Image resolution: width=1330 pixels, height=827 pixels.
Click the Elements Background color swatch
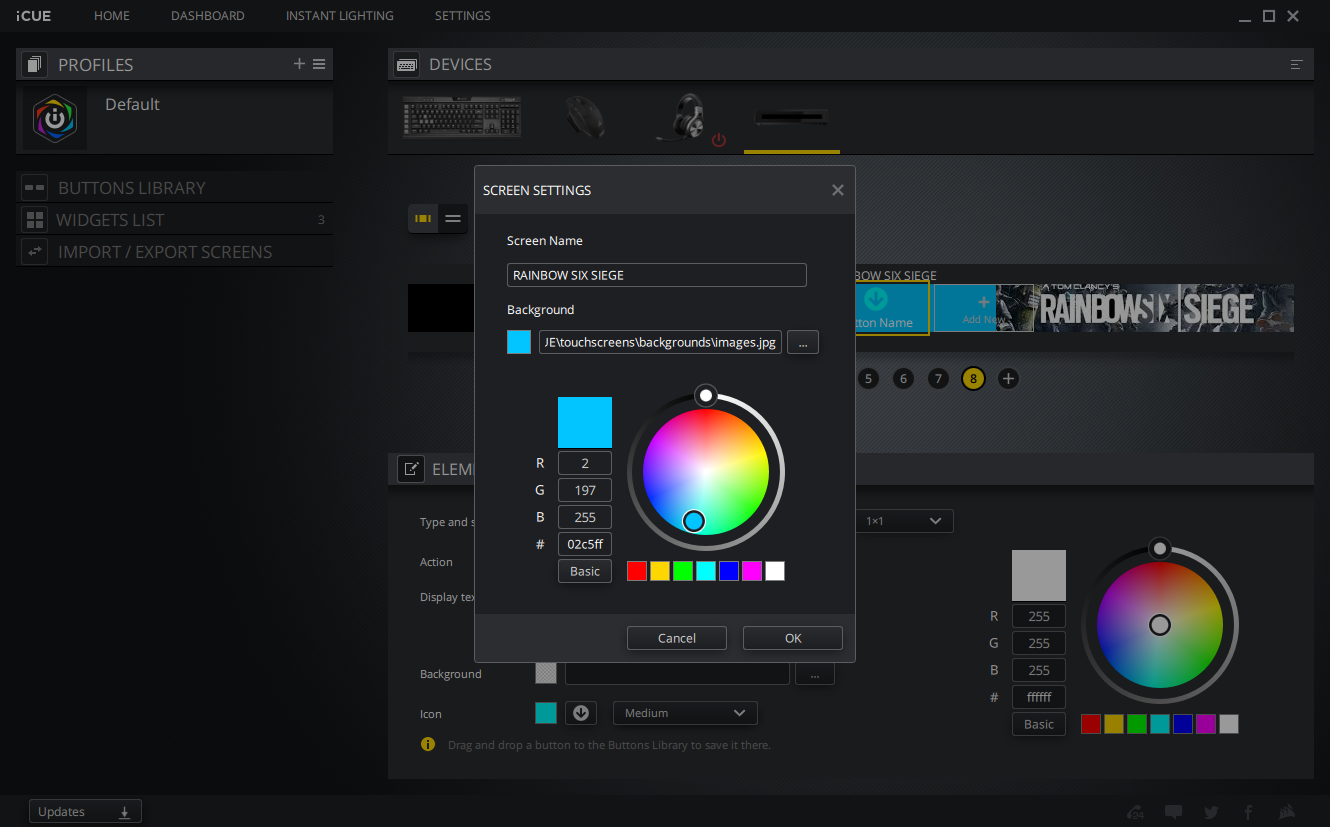tap(546, 673)
